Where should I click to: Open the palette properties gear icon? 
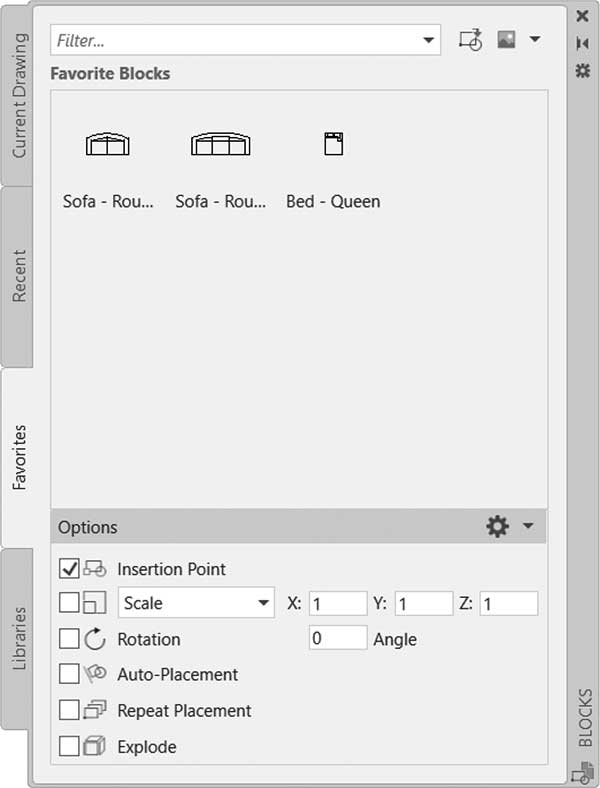(582, 70)
